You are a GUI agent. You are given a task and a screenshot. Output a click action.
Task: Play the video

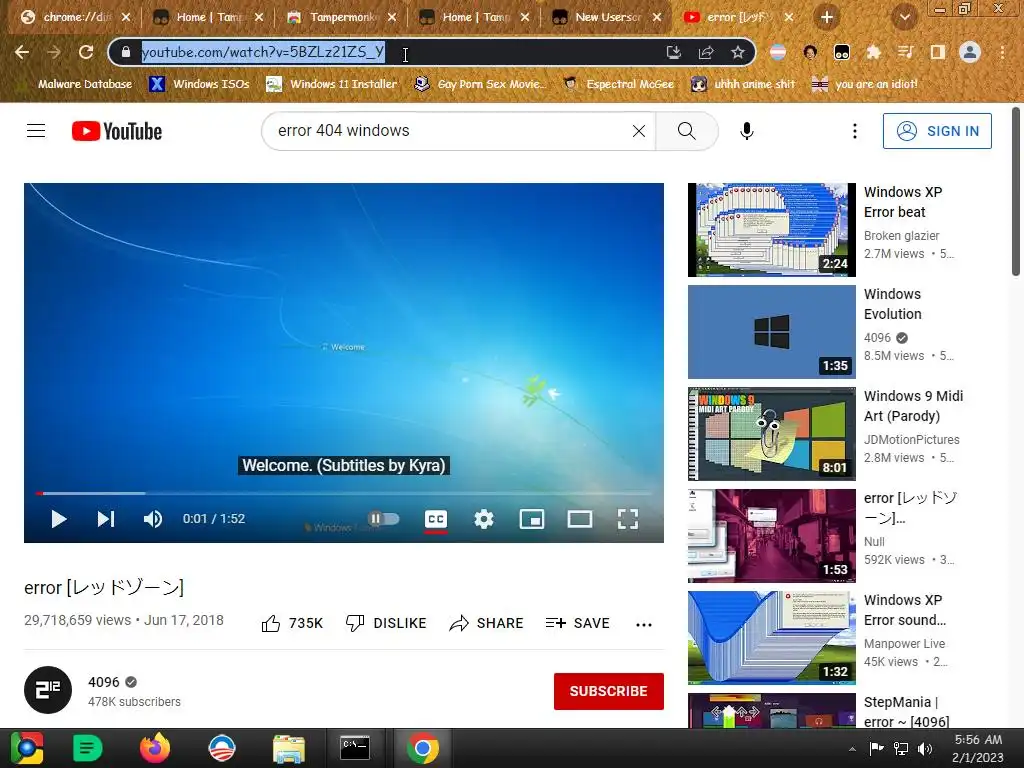click(59, 519)
